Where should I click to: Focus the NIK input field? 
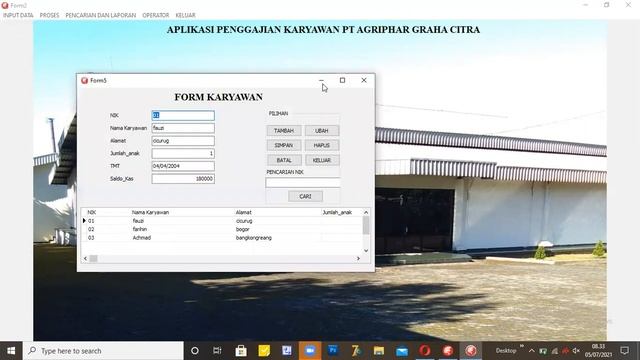tap(183, 116)
